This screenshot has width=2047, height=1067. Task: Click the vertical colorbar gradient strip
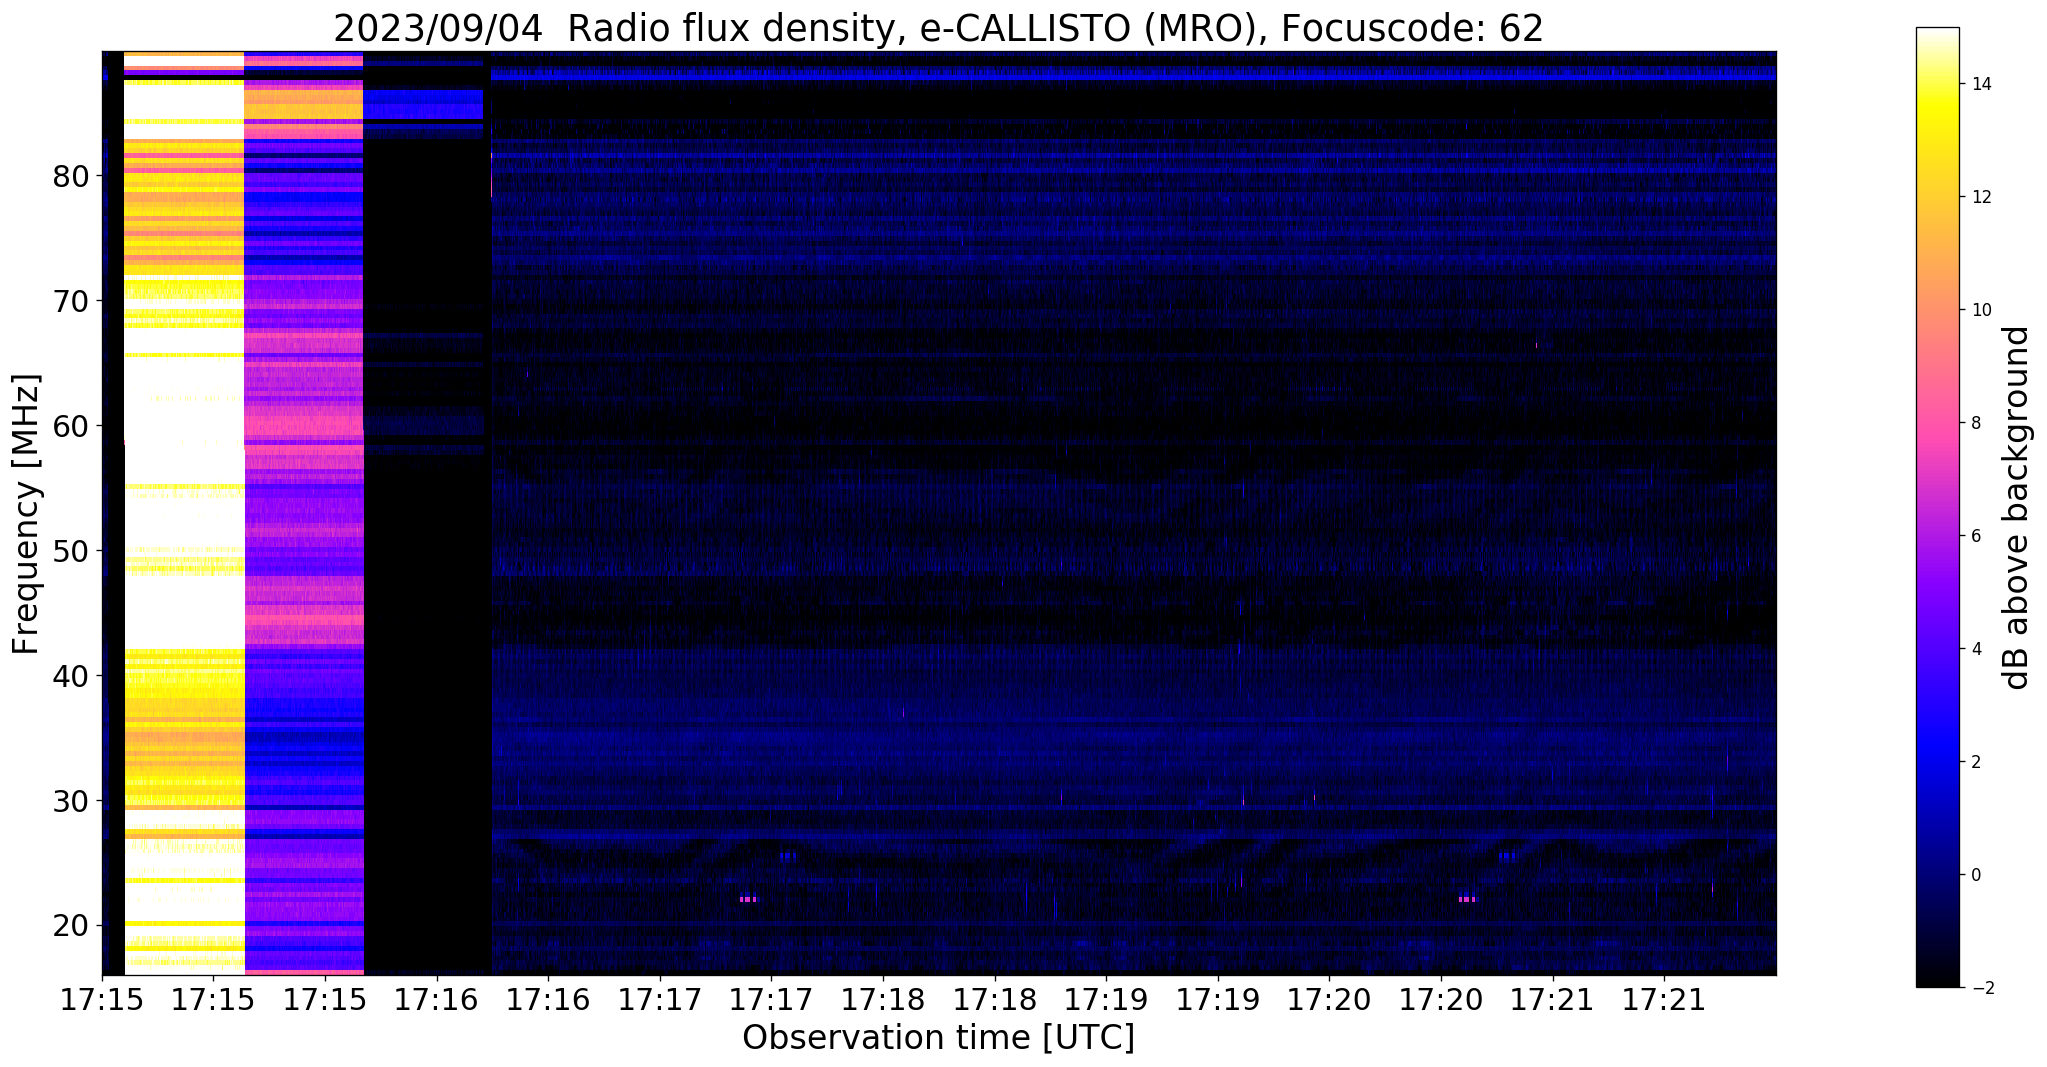1937,507
